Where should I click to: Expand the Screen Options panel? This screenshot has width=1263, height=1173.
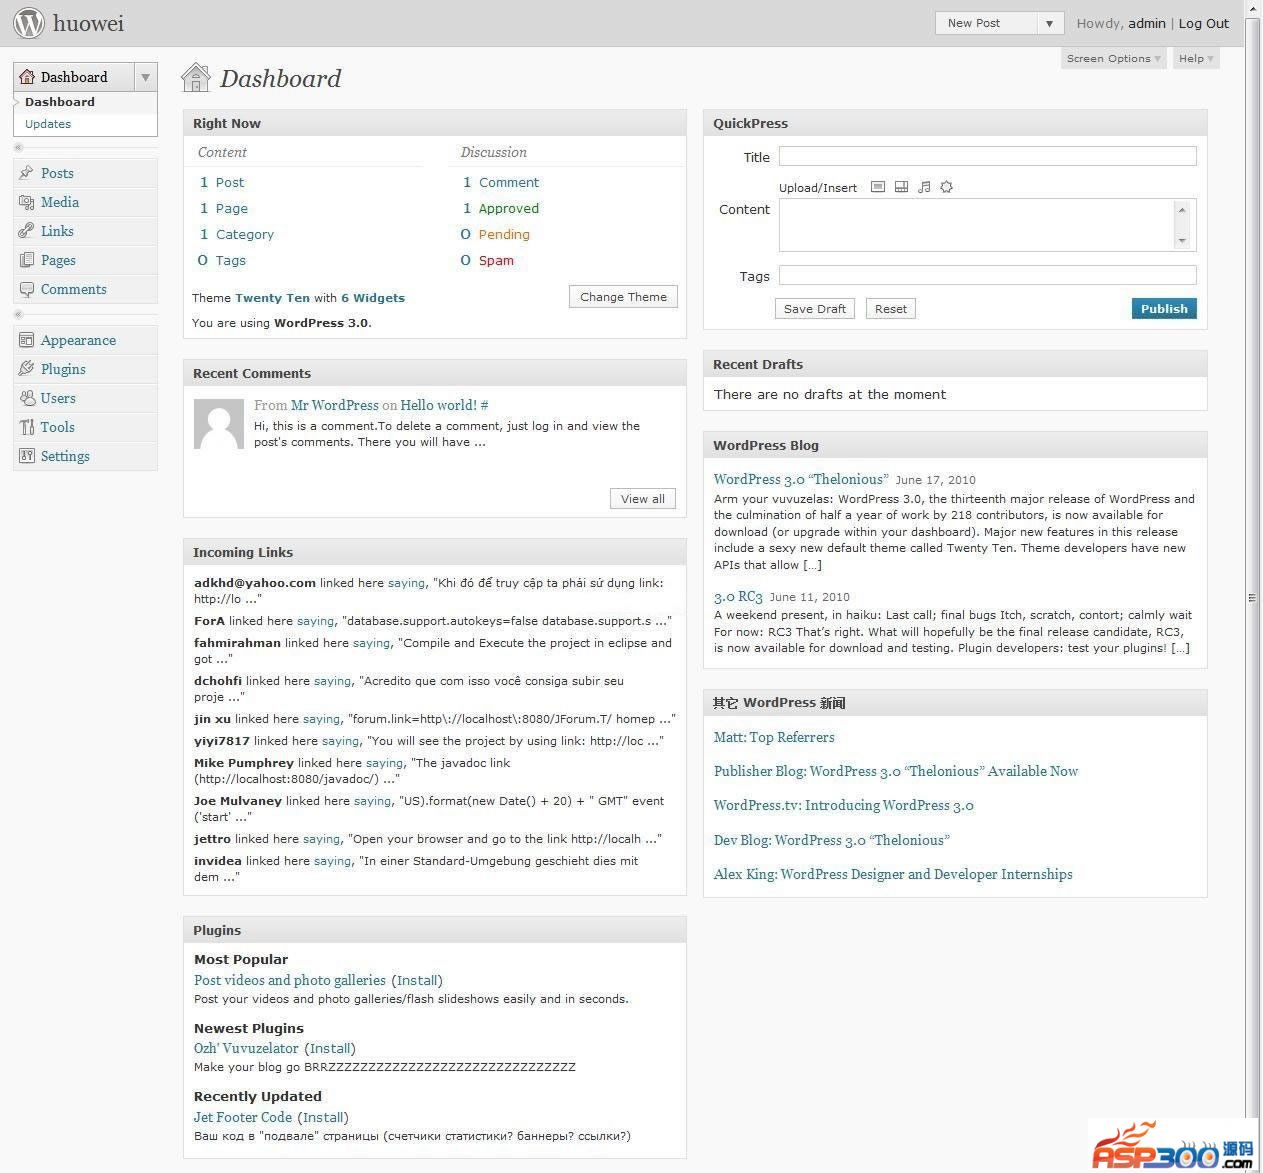[x=1113, y=58]
